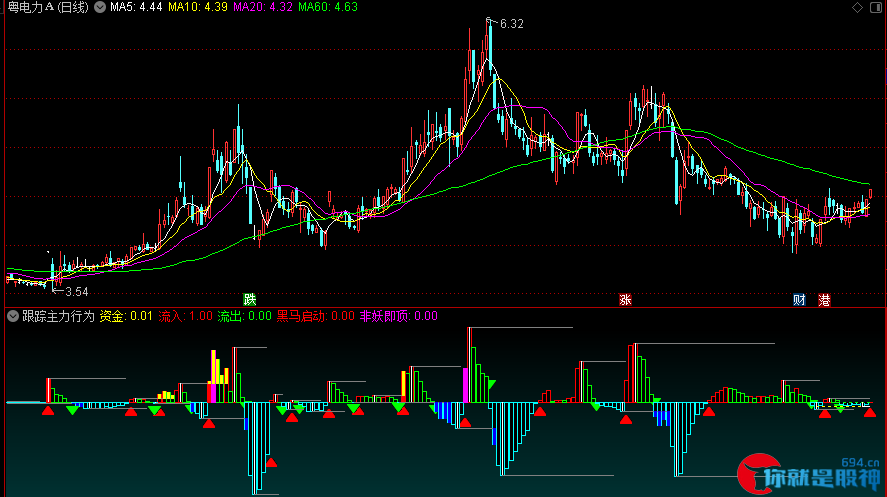887x497 pixels.
Task: Click the green 跌 event marker
Action: (249, 300)
